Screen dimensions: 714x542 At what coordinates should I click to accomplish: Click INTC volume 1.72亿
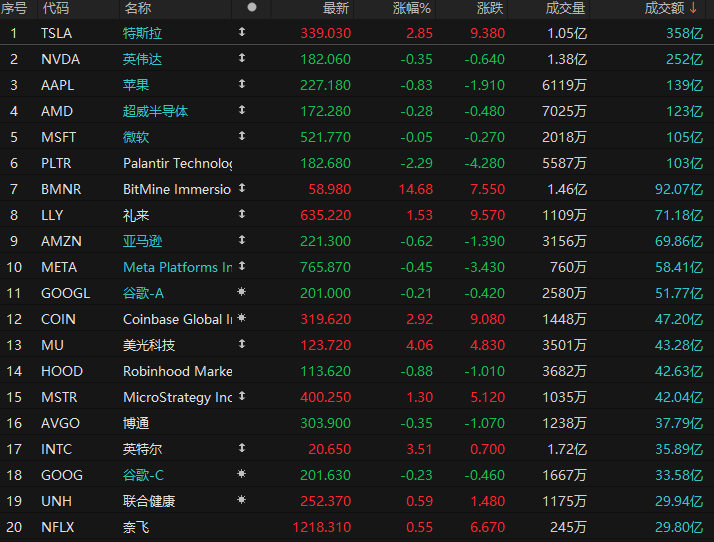pos(567,449)
